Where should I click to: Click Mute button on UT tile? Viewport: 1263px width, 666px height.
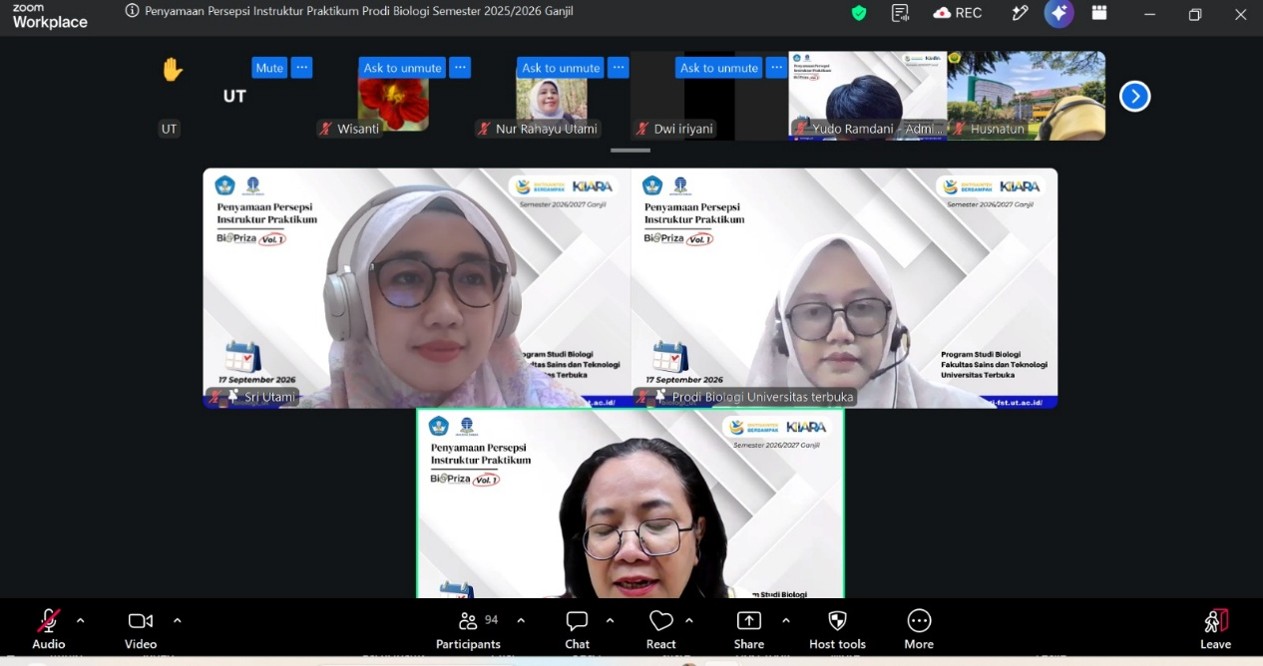(x=269, y=68)
